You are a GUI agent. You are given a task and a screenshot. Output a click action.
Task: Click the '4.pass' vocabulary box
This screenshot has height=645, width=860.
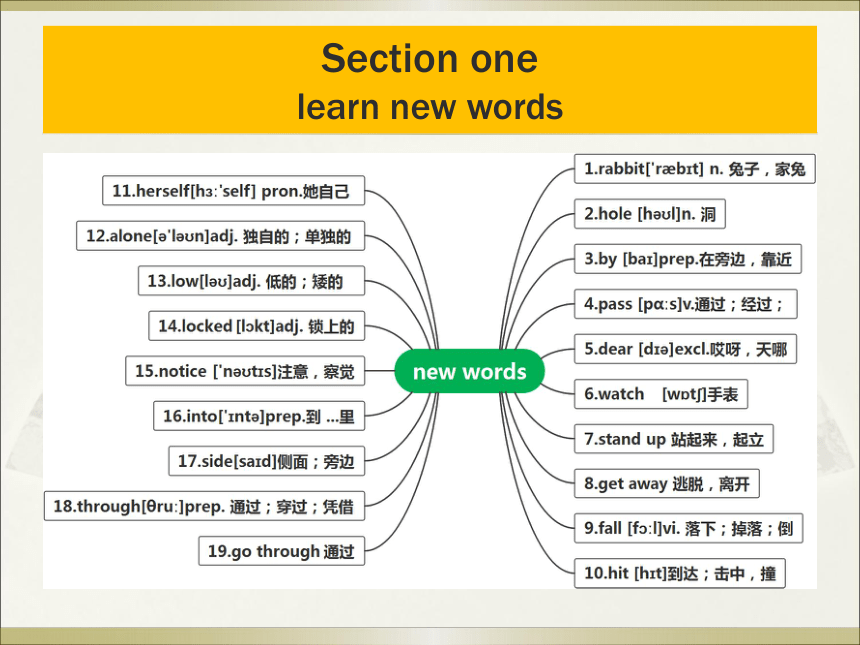click(x=686, y=304)
